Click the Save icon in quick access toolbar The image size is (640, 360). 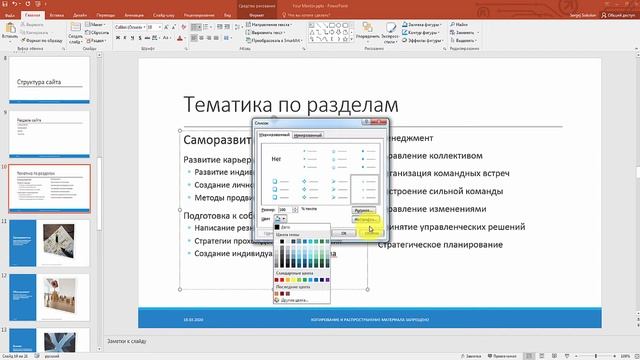click(x=5, y=4)
